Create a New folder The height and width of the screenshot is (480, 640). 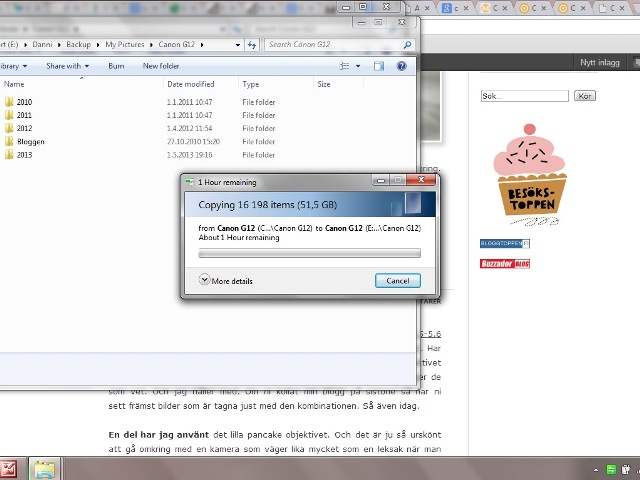(161, 66)
